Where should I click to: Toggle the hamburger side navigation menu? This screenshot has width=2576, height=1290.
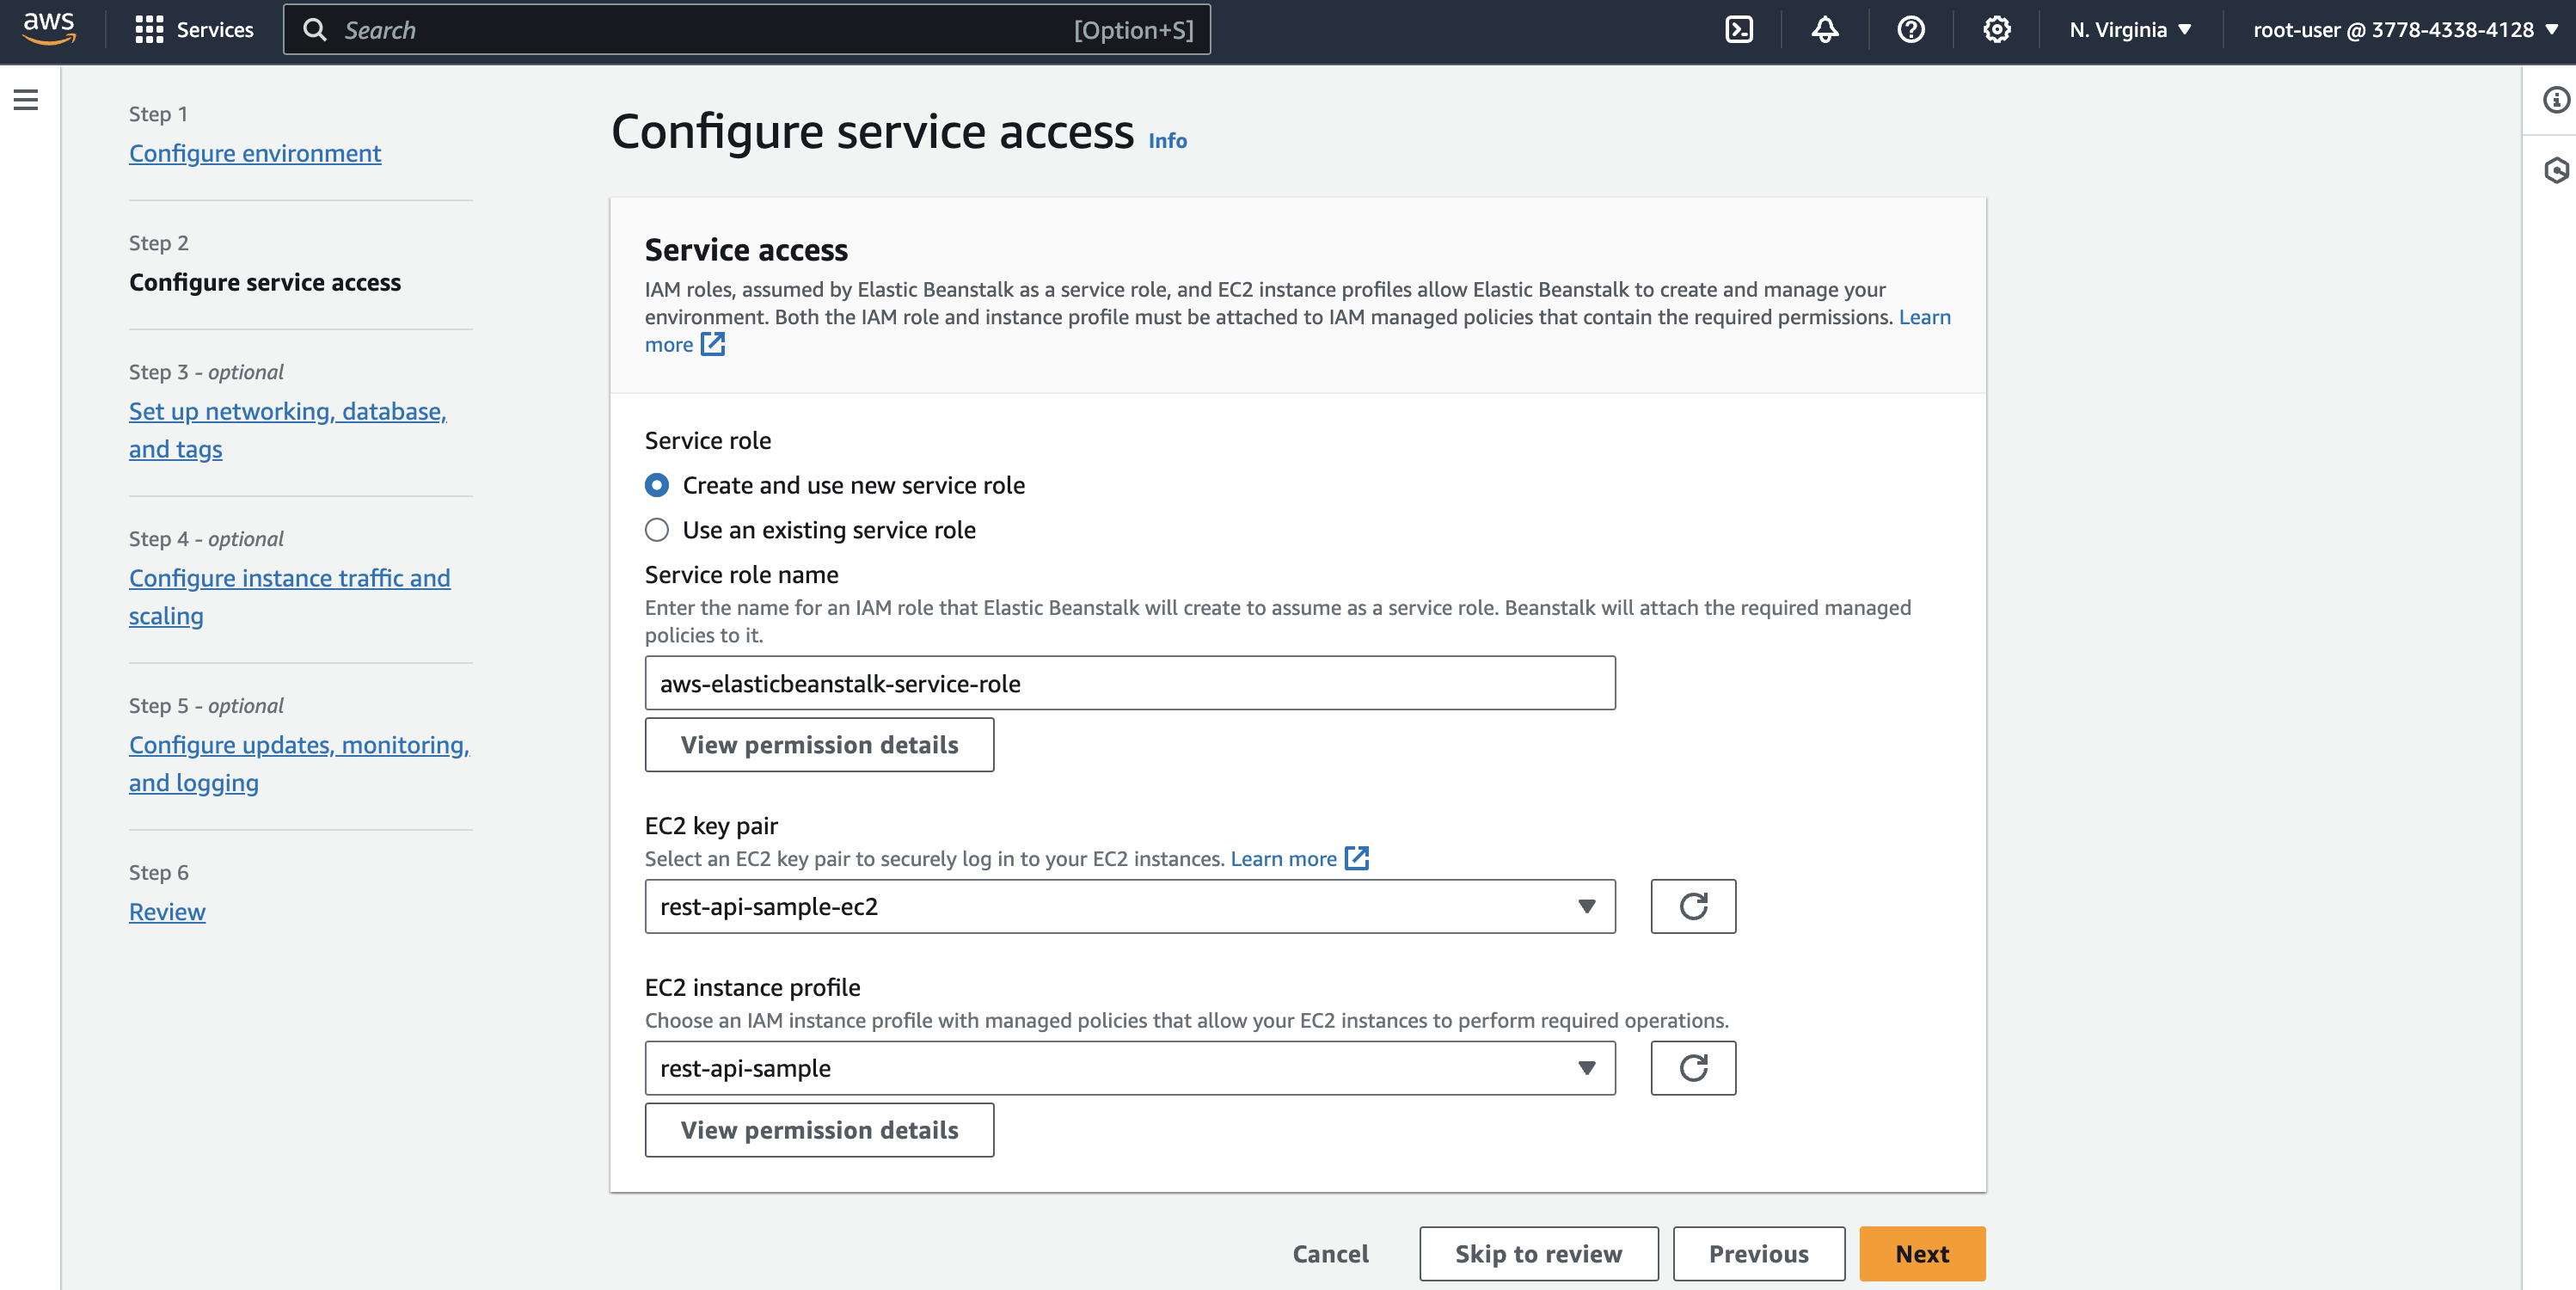(x=26, y=100)
